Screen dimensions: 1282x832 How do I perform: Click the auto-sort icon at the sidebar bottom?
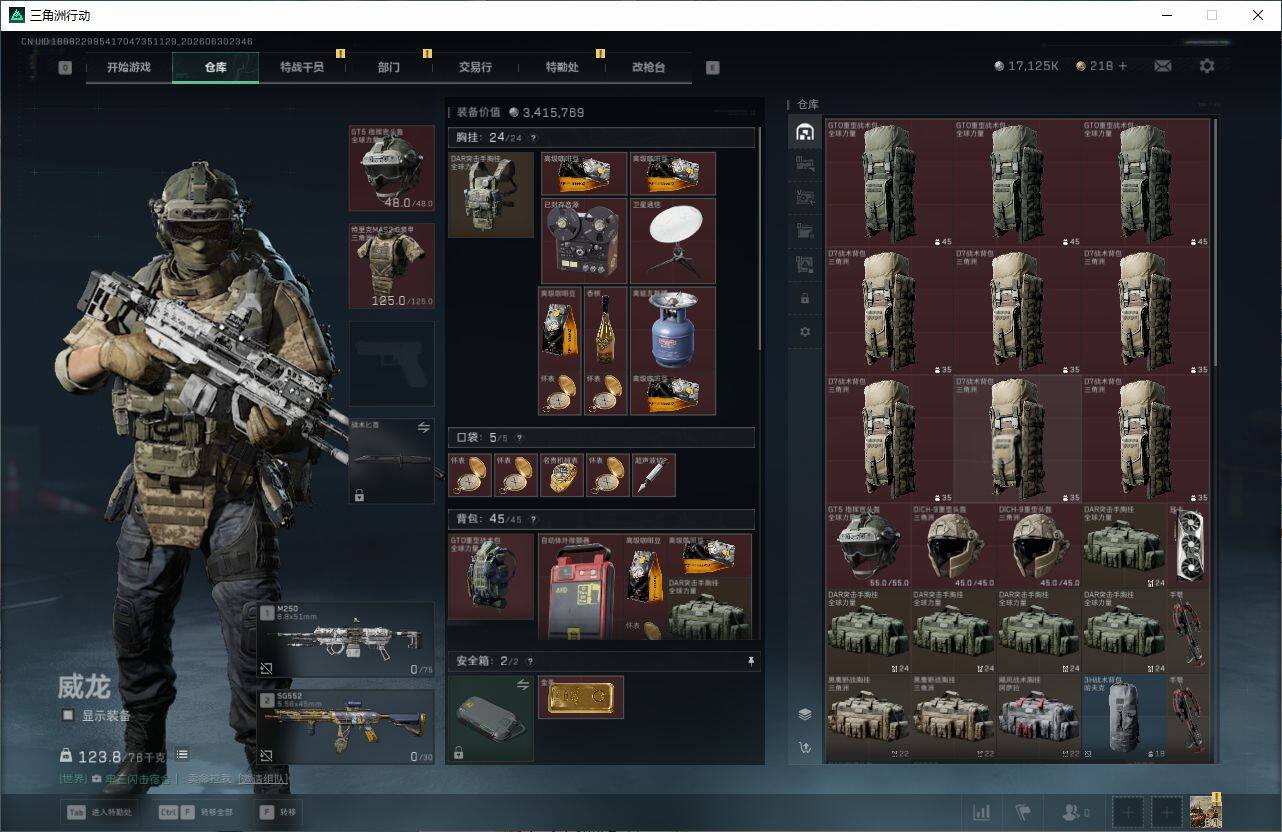(x=805, y=747)
